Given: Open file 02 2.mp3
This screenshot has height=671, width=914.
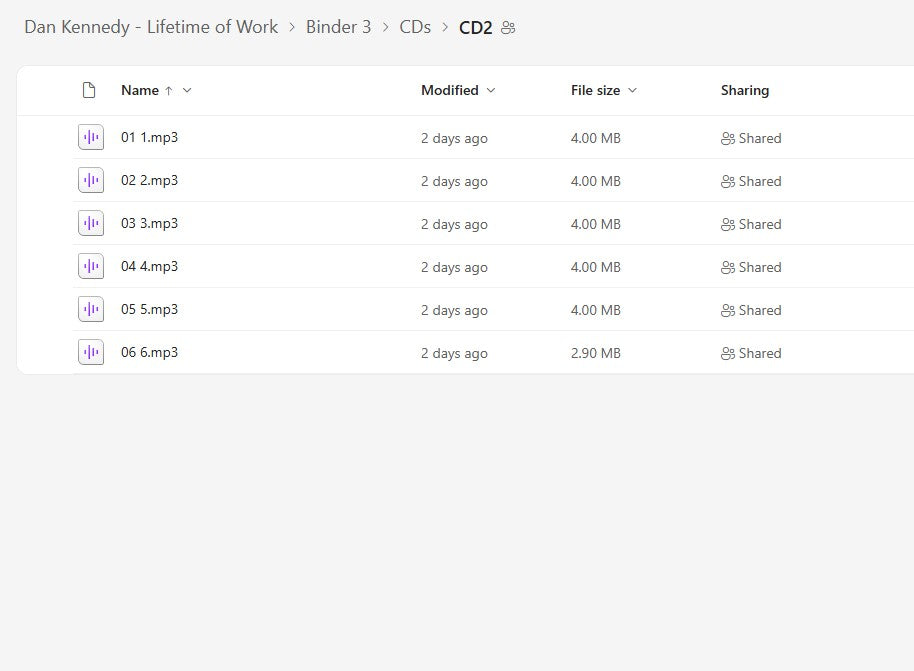Looking at the screenshot, I should tap(149, 181).
